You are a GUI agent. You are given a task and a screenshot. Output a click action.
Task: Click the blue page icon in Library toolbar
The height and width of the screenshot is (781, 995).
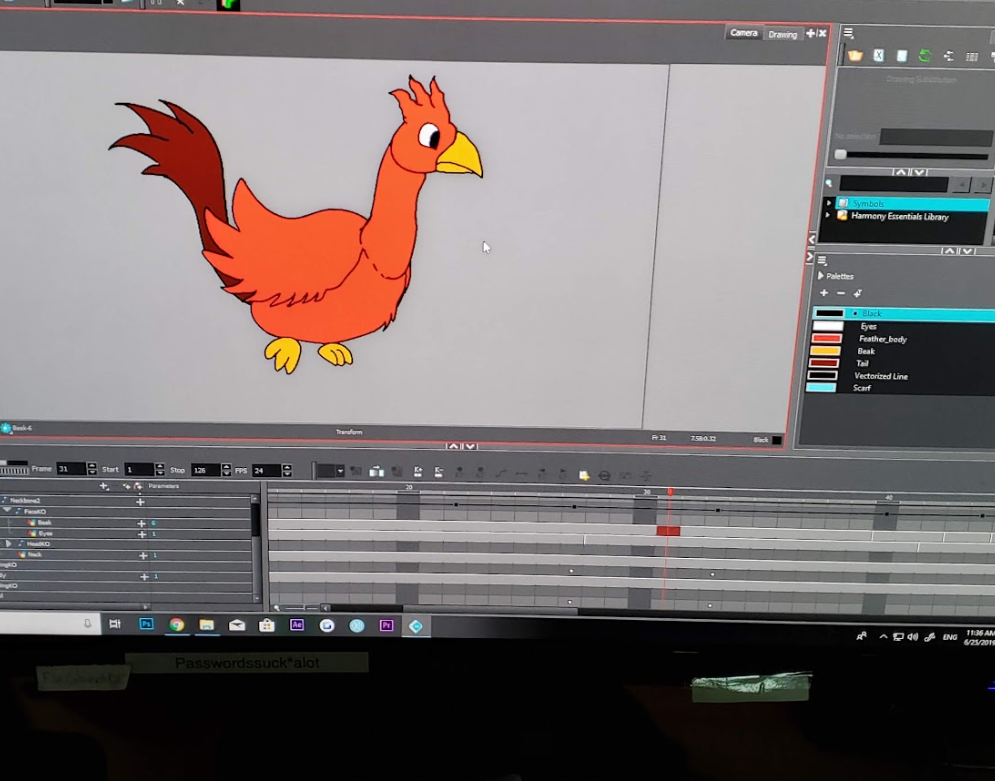click(902, 56)
